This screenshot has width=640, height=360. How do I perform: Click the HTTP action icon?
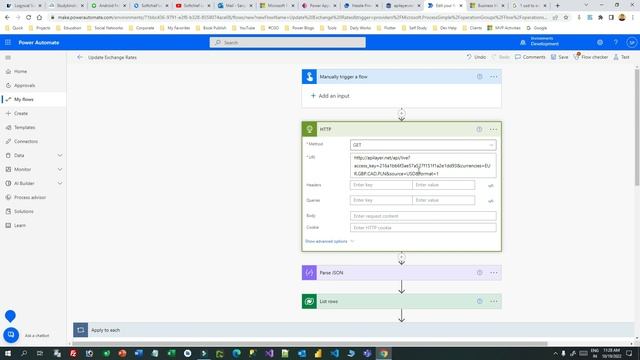point(309,129)
